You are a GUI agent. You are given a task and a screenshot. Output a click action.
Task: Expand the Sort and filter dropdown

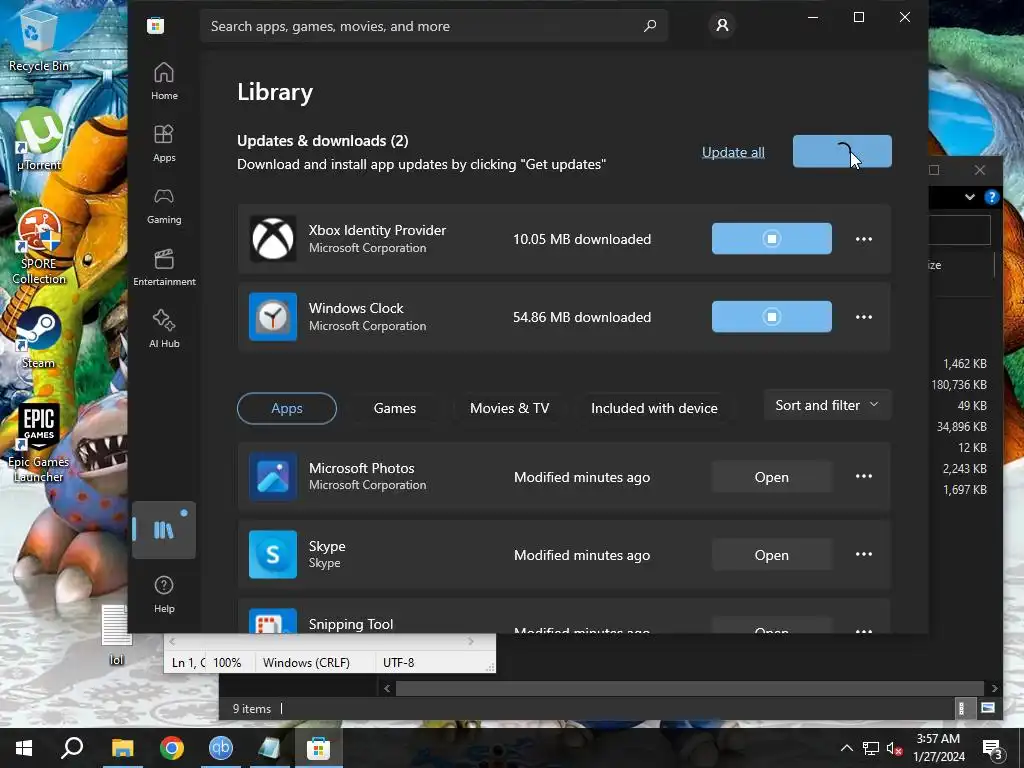coord(827,405)
